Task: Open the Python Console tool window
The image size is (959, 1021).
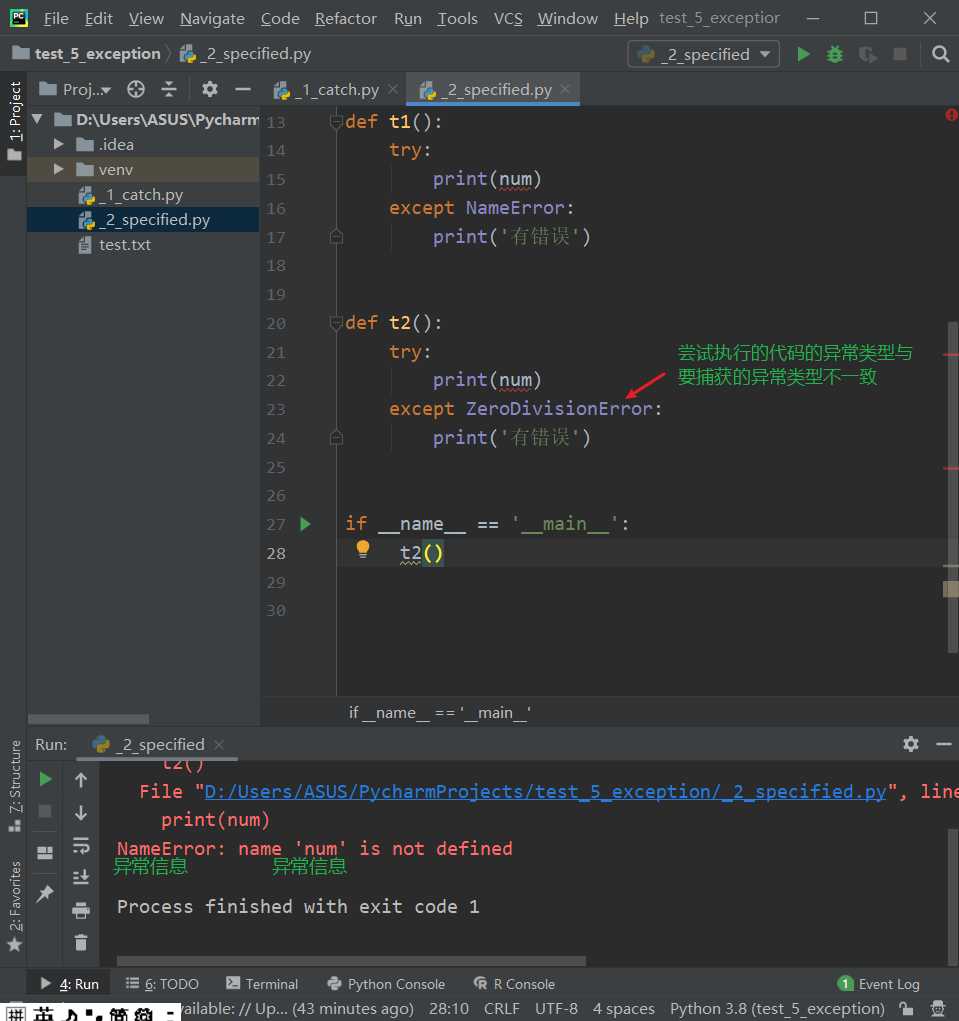Action: (387, 984)
